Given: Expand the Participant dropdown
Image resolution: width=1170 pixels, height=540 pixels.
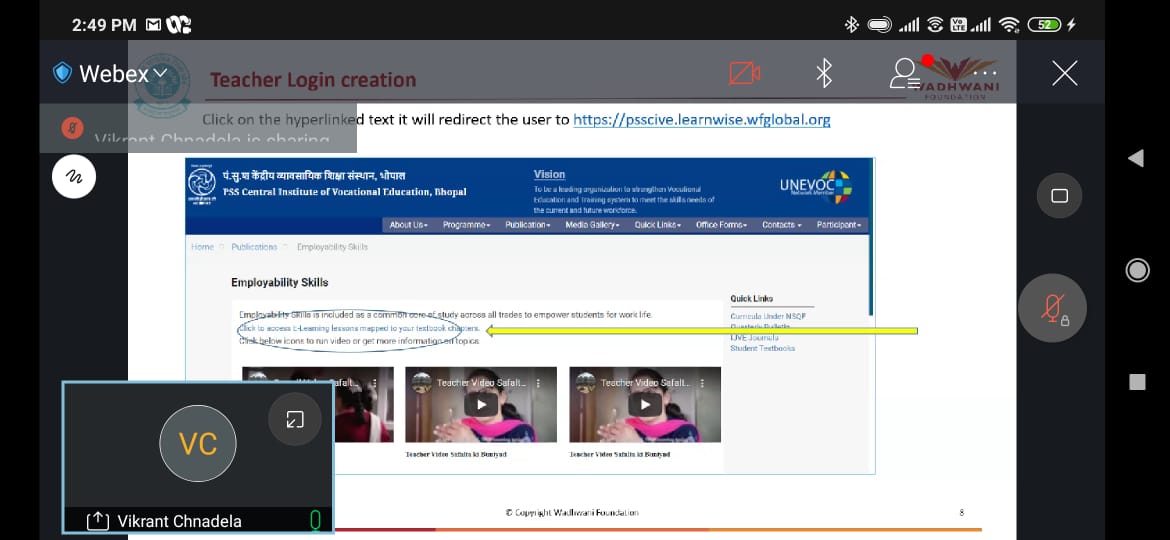Looking at the screenshot, I should click(839, 225).
